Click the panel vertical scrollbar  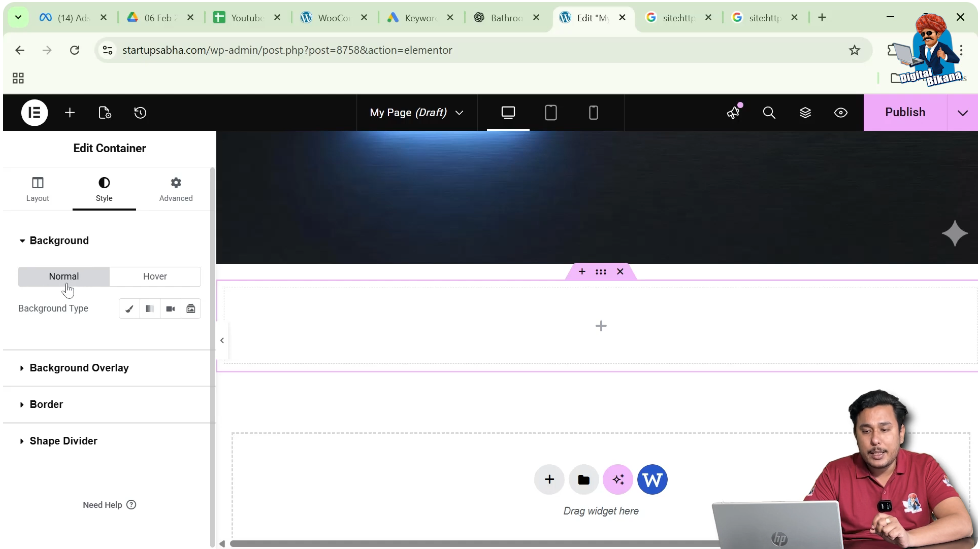pos(212,356)
